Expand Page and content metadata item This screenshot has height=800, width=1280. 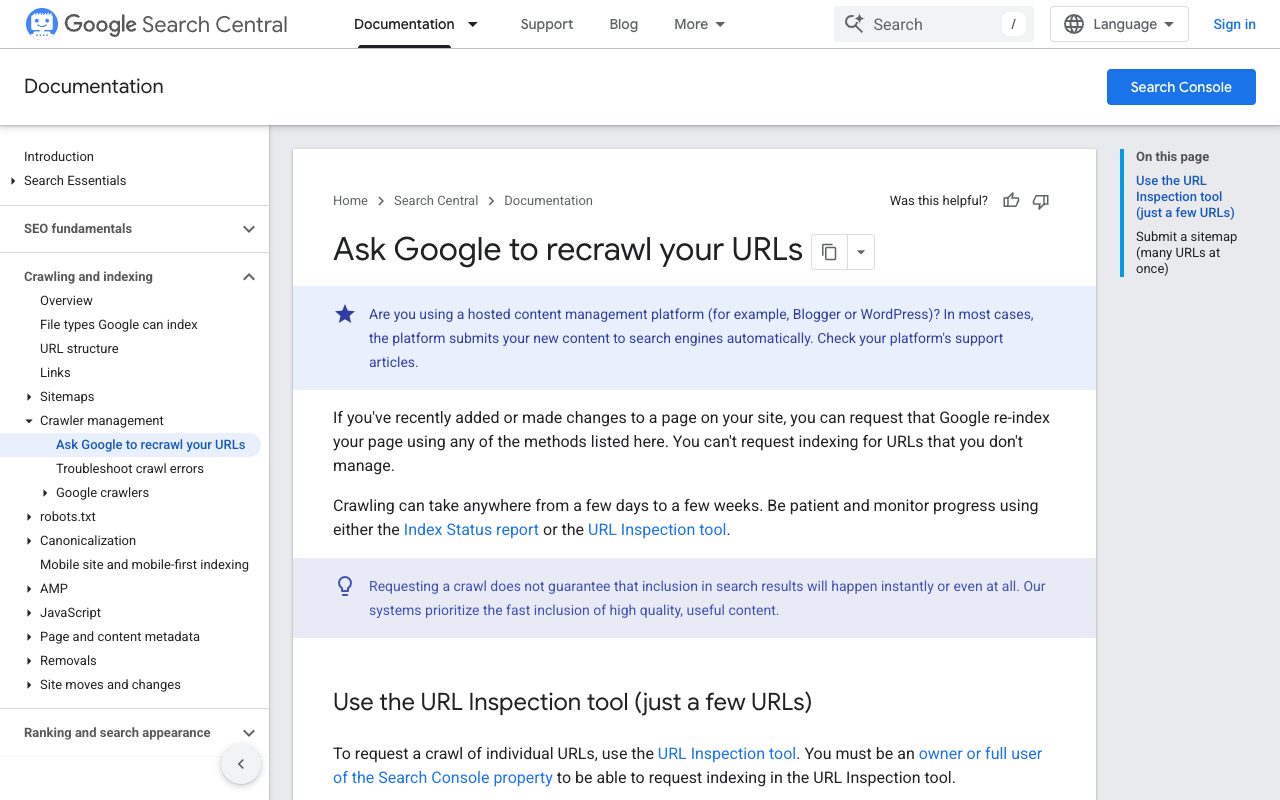[x=29, y=637]
